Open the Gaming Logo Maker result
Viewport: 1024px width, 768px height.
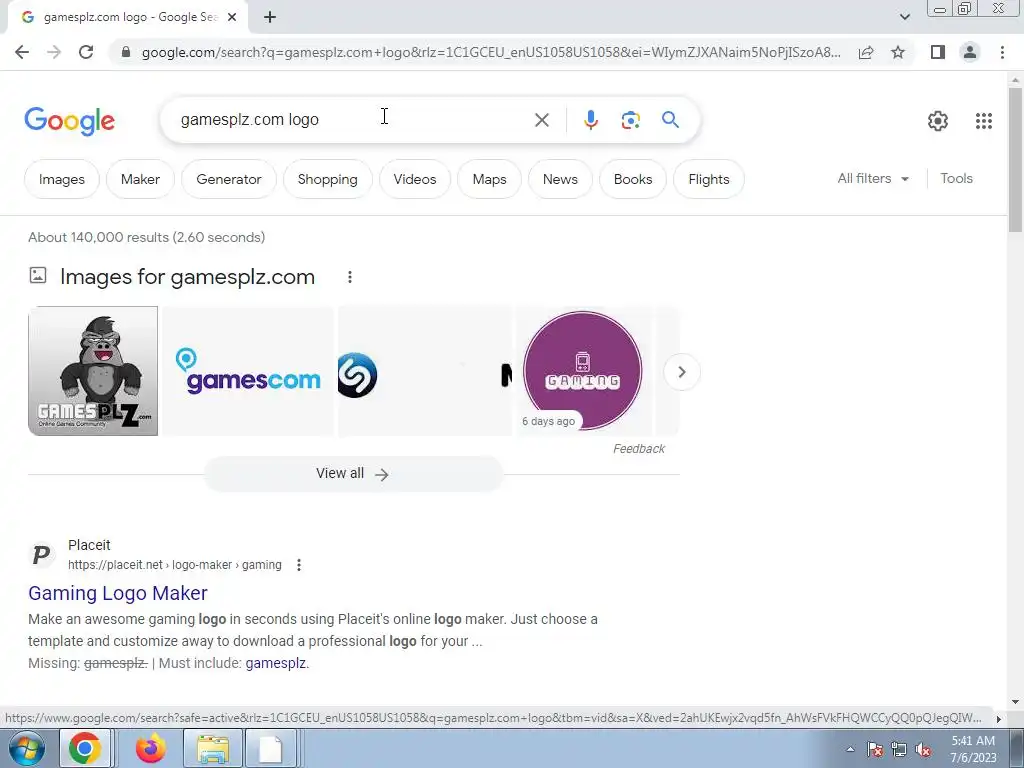[x=118, y=593]
